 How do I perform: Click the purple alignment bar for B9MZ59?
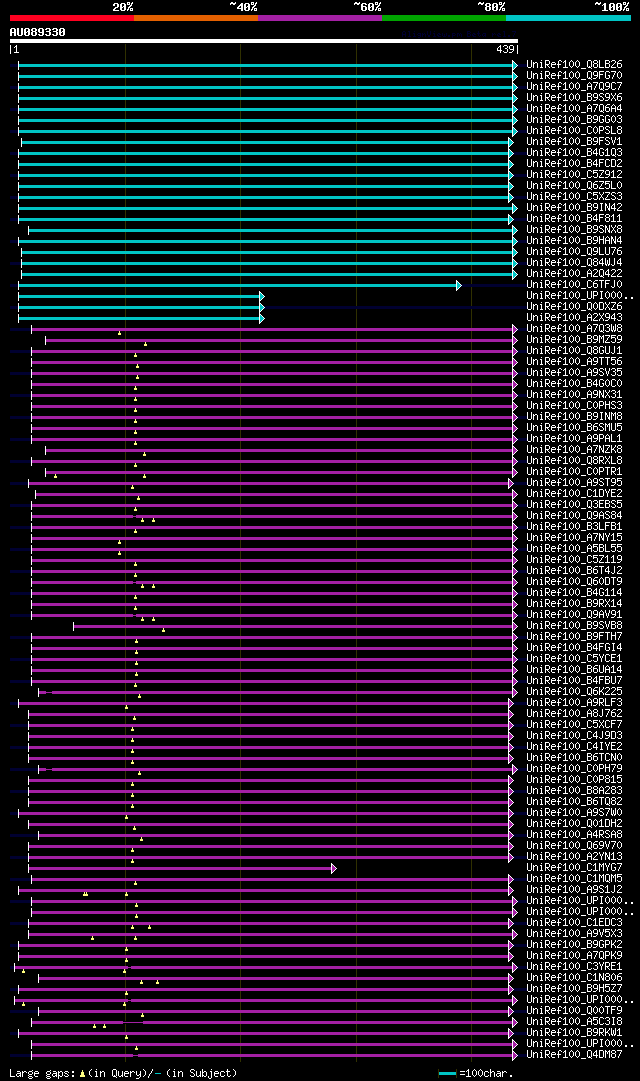(x=279, y=341)
